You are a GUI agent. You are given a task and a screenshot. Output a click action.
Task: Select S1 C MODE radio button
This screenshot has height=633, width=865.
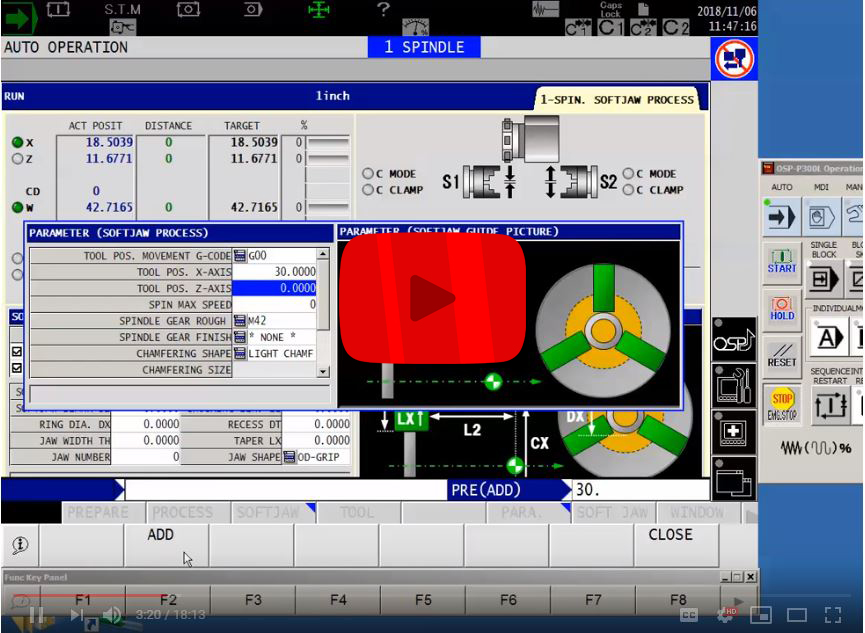tap(368, 174)
